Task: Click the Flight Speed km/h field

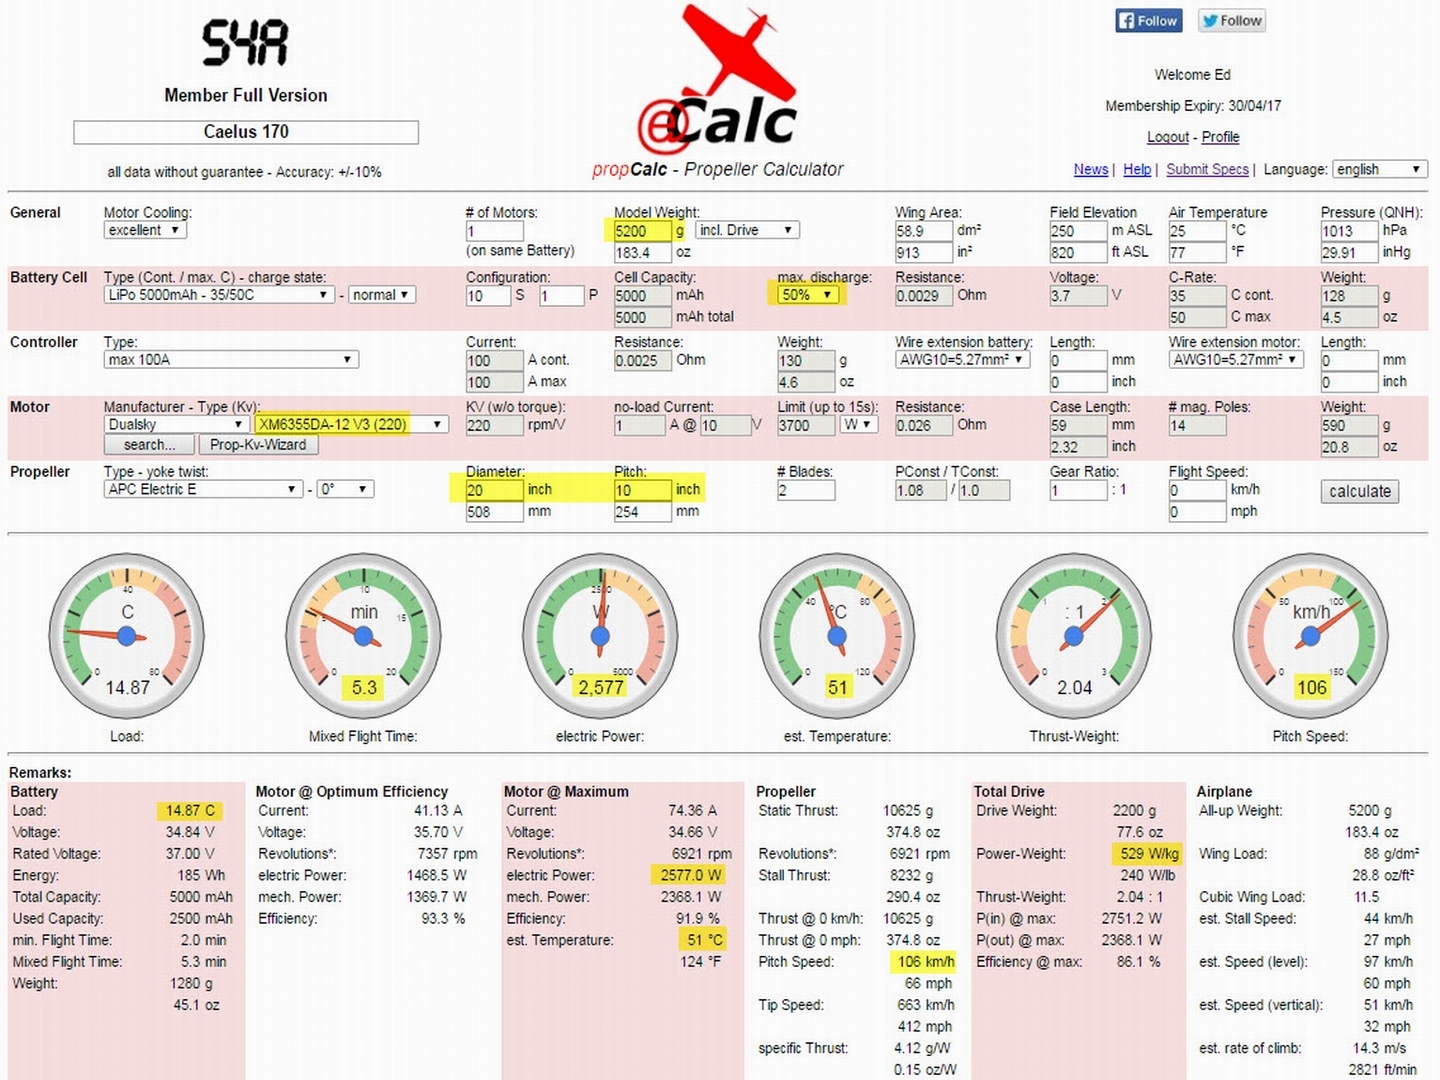Action: pos(1197,491)
